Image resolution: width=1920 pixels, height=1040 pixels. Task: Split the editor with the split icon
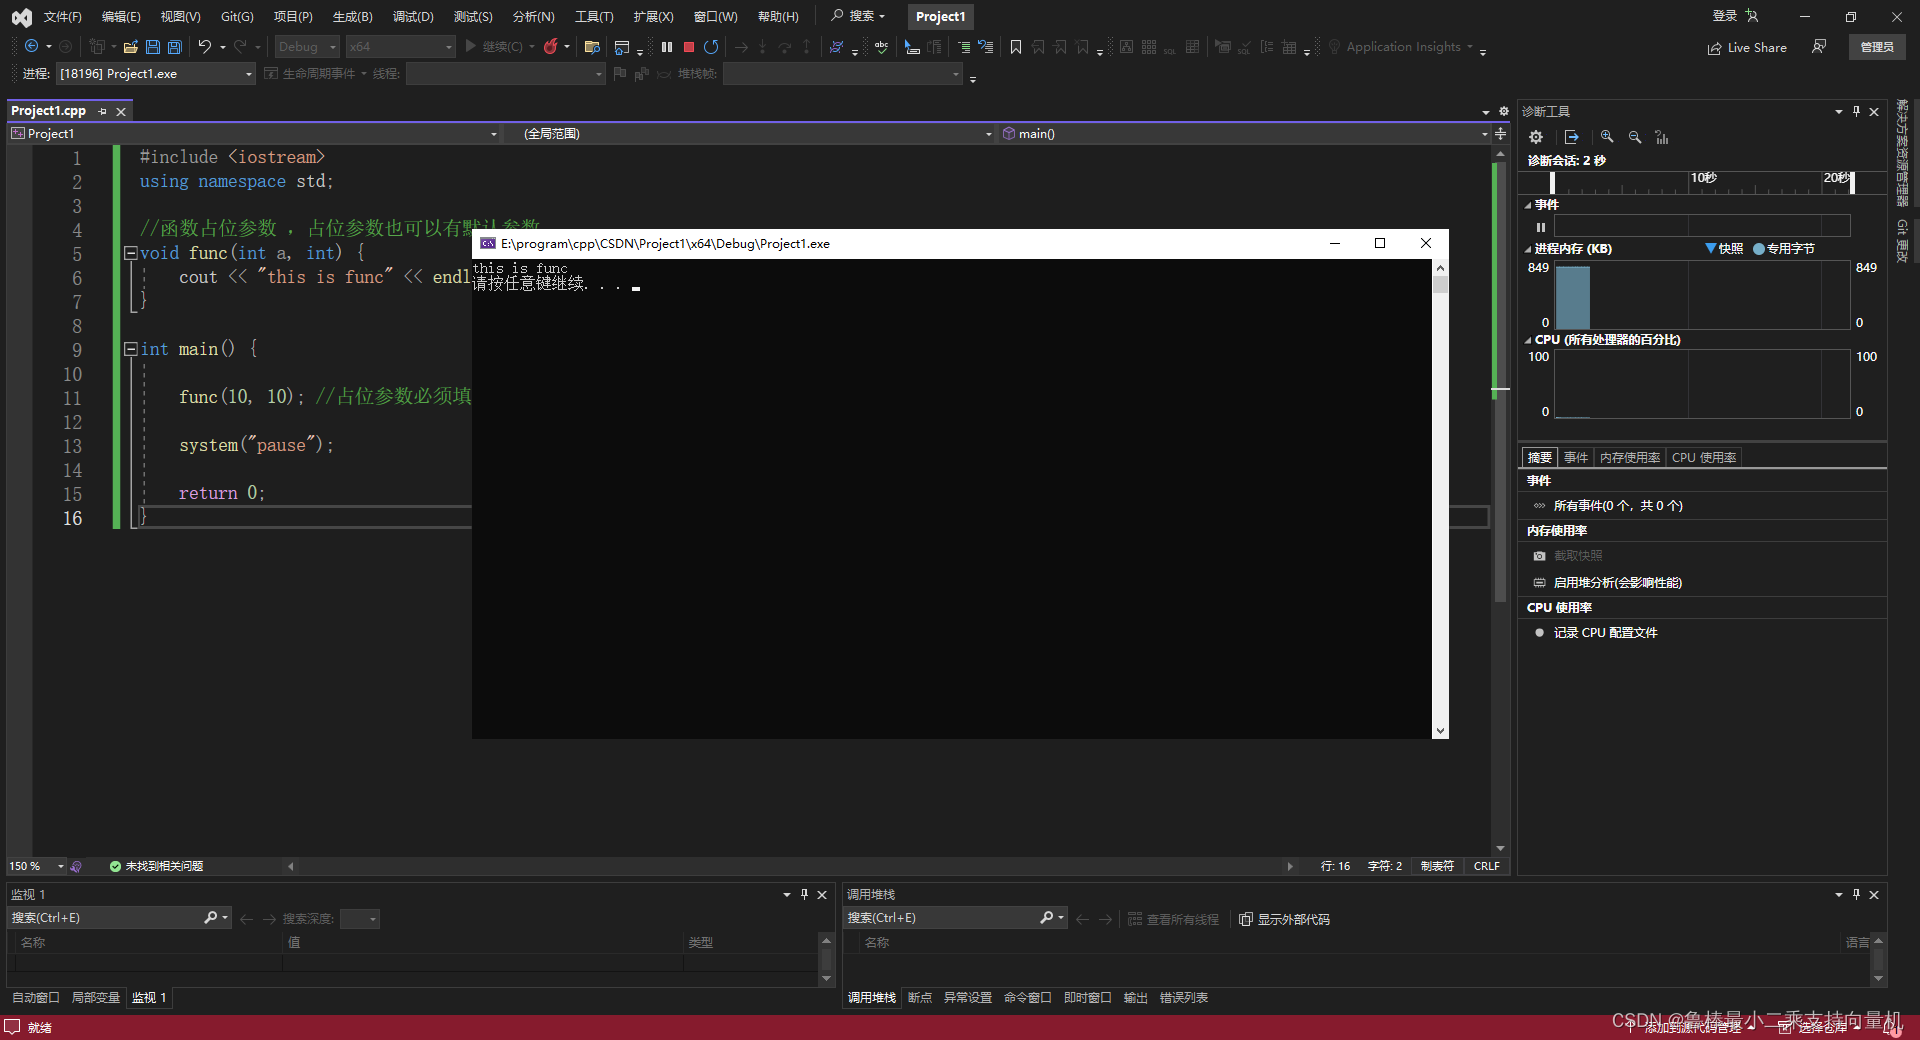1500,133
